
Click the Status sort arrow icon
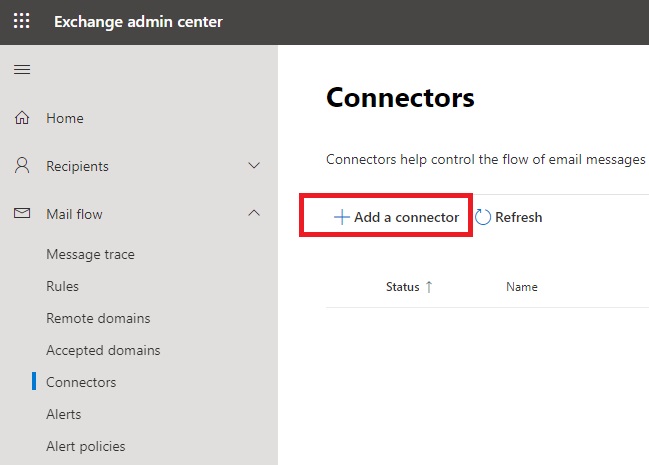429,287
